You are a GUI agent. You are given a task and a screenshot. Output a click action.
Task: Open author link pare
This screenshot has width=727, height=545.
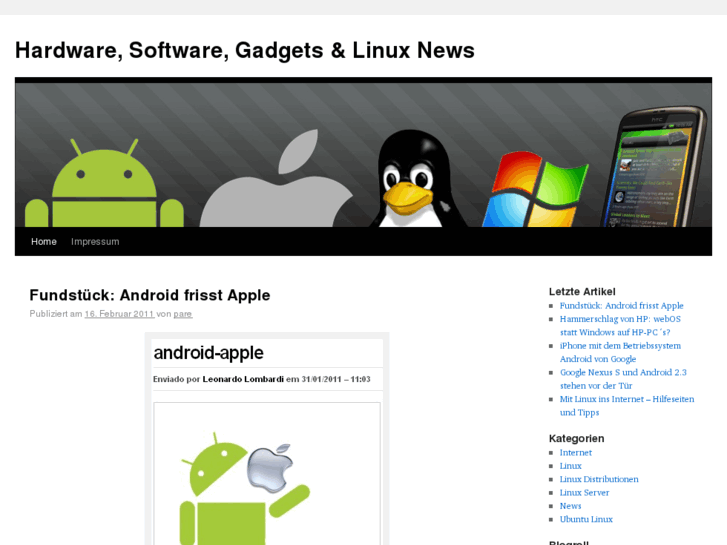(x=183, y=314)
